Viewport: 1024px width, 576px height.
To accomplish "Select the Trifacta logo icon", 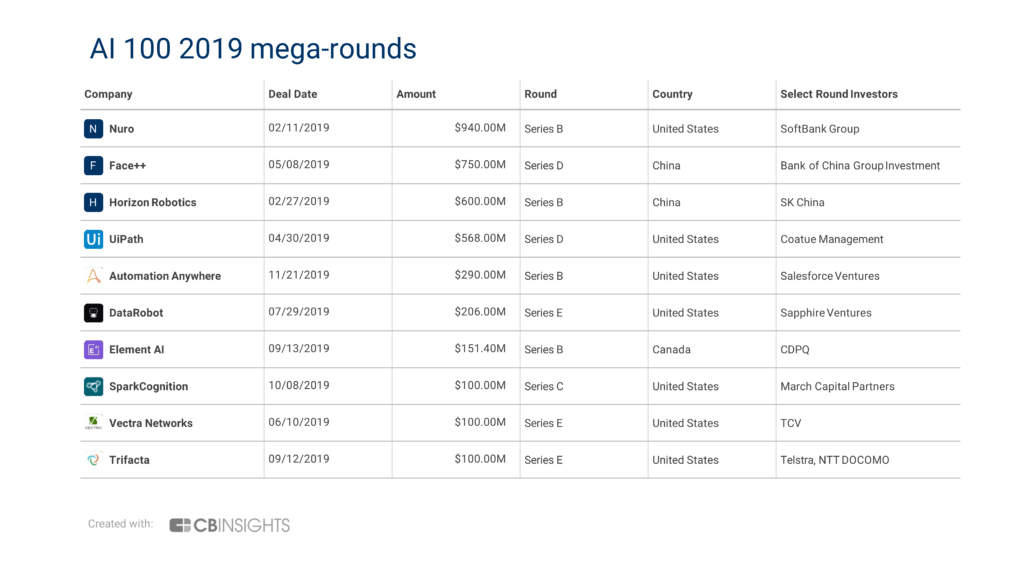I will click(x=93, y=460).
